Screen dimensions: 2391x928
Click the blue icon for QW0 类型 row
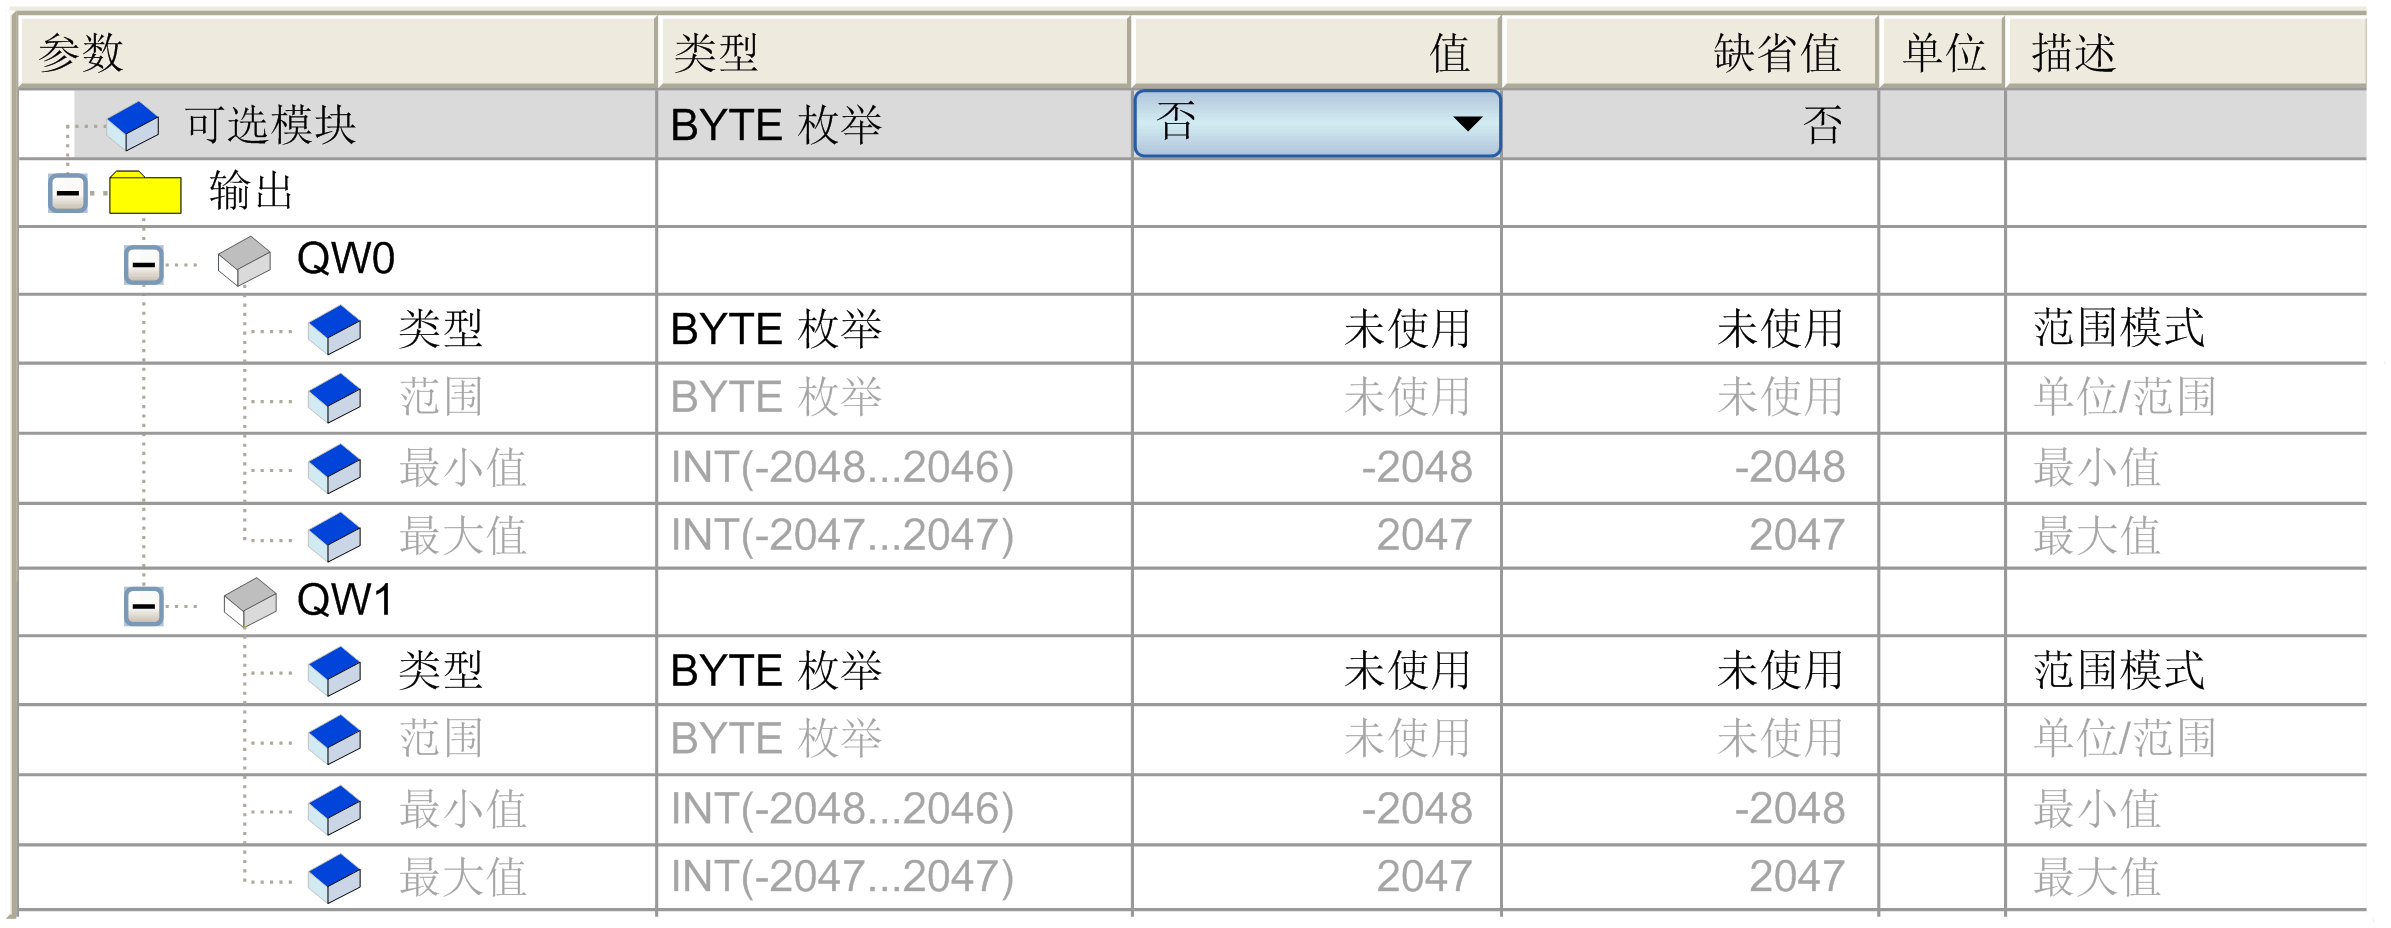click(335, 330)
